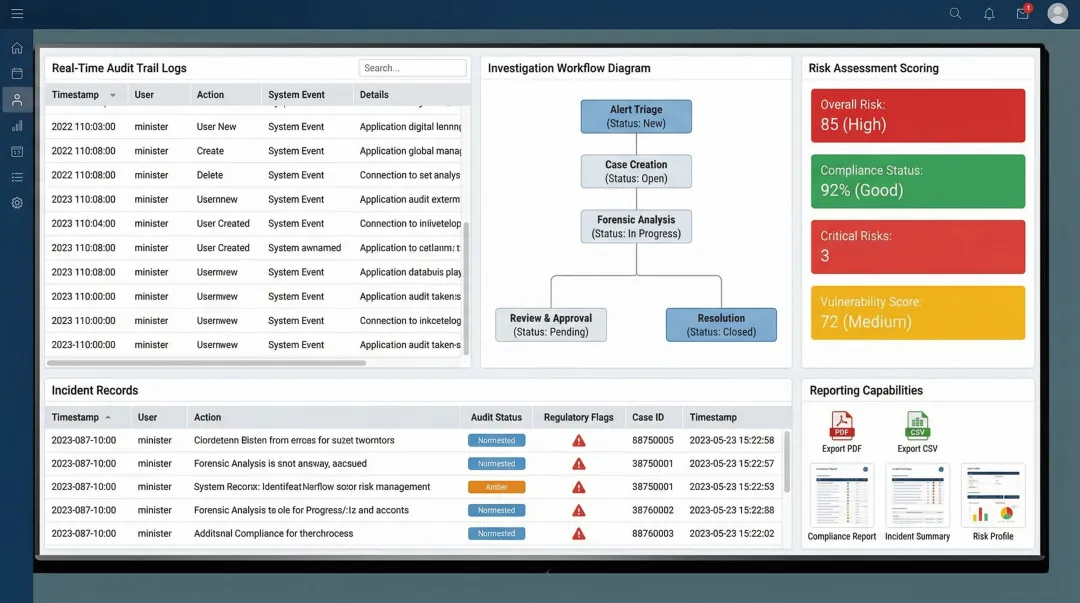Sort audit logs by Timestamp dropdown arrow
Viewport: 1080px width, 603px height.
[113, 96]
